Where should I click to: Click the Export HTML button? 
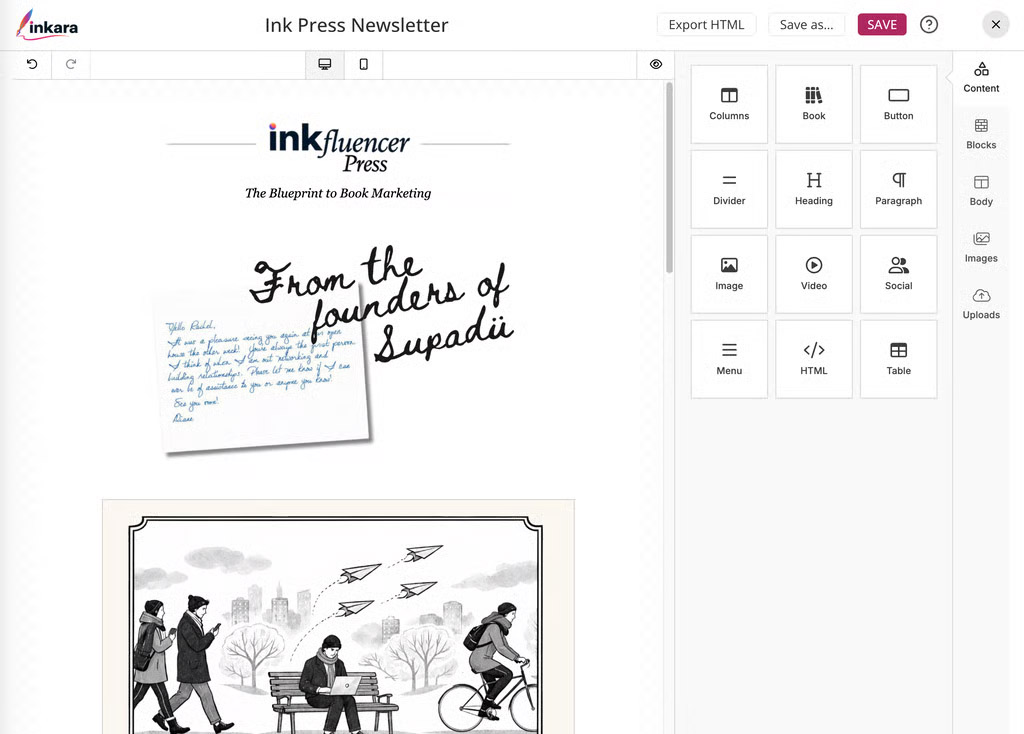[706, 25]
